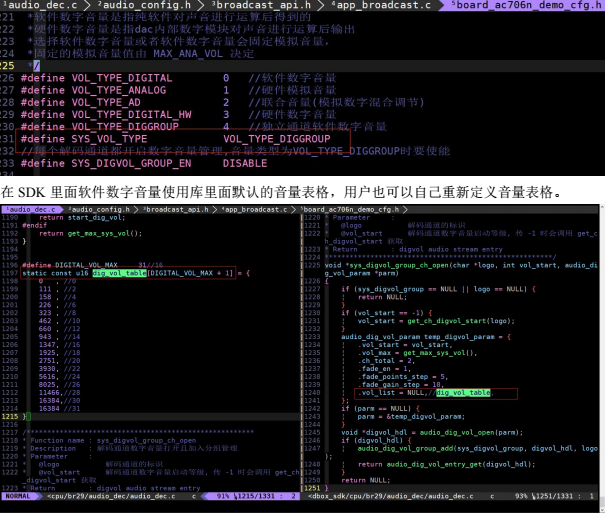Click the table value 943
The height and width of the screenshot is (513, 605).
(x=45, y=337)
